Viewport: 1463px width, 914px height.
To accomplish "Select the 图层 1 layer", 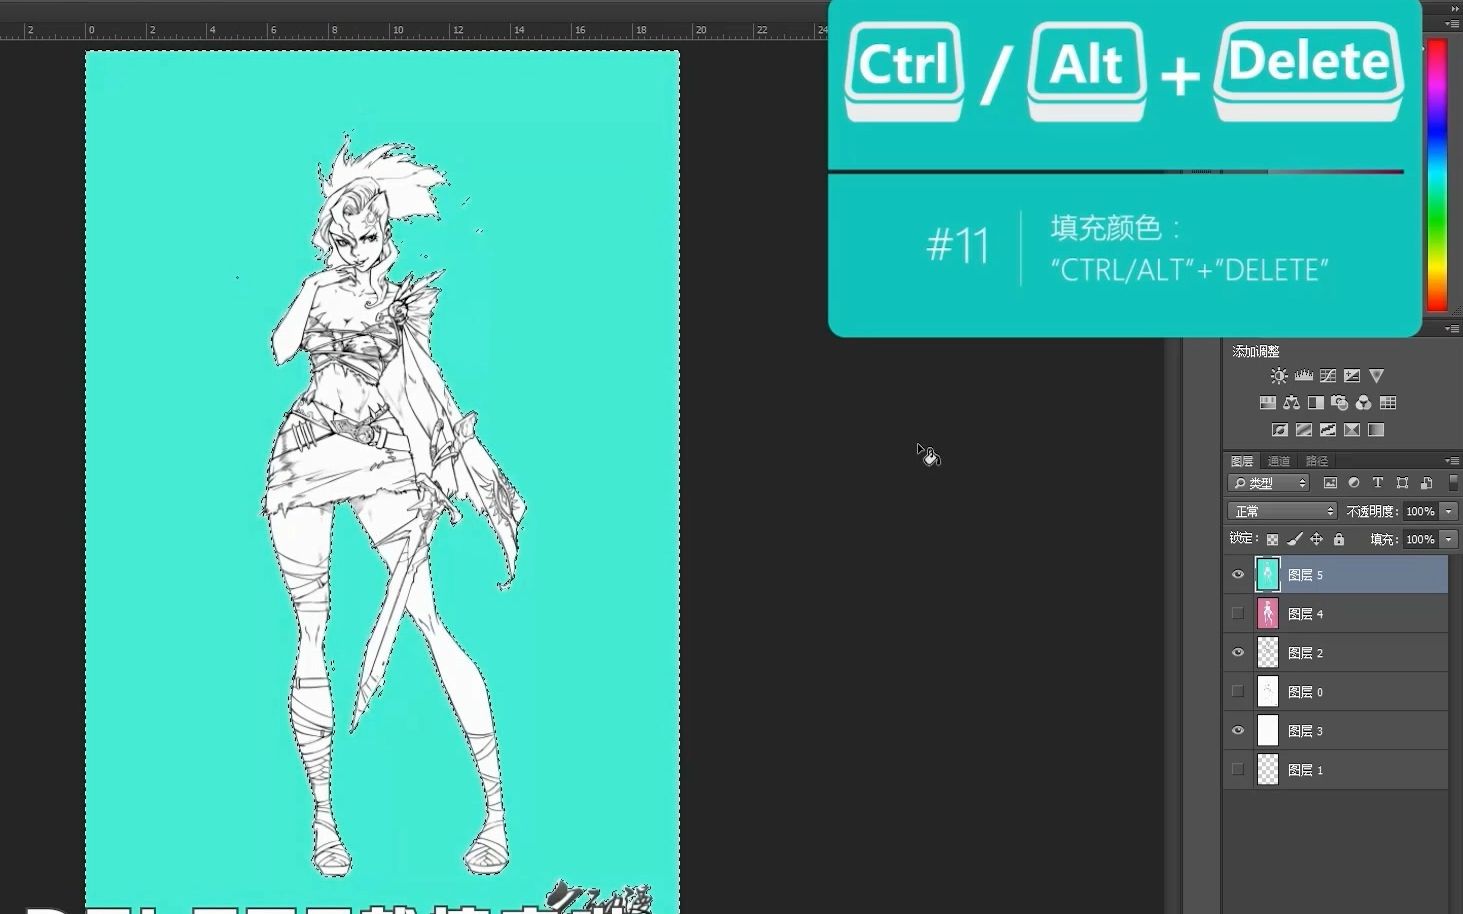I will (1338, 770).
